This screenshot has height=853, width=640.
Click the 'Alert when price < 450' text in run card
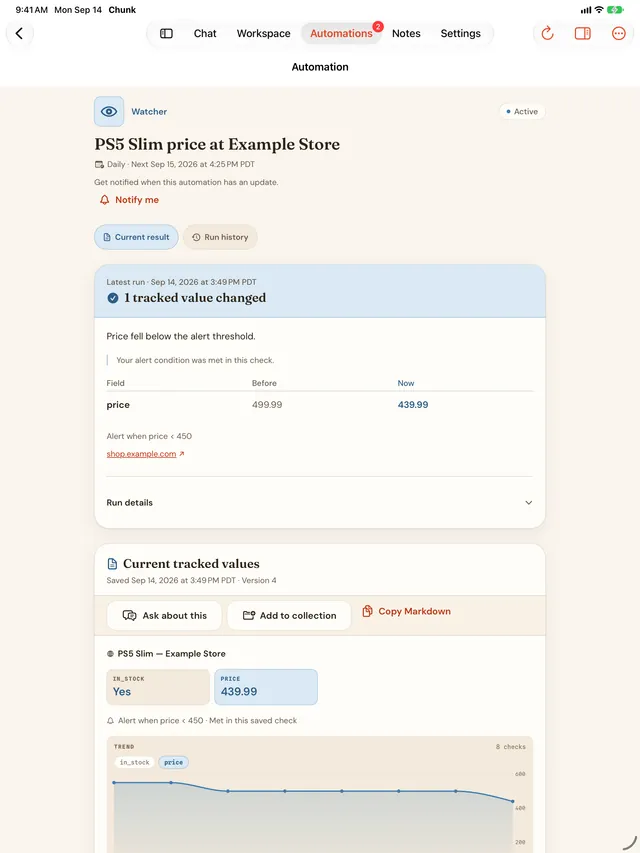pos(149,436)
